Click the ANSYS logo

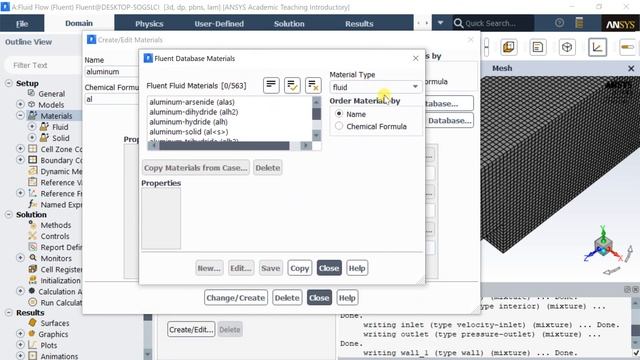click(620, 24)
